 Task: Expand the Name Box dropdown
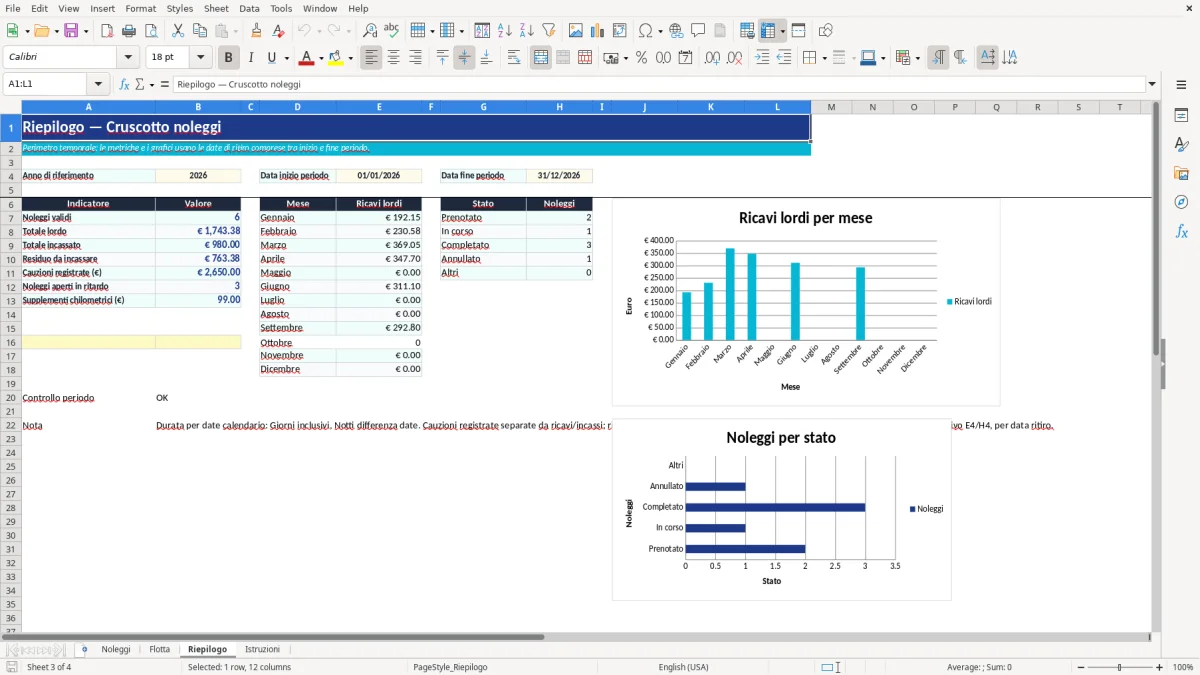point(98,84)
